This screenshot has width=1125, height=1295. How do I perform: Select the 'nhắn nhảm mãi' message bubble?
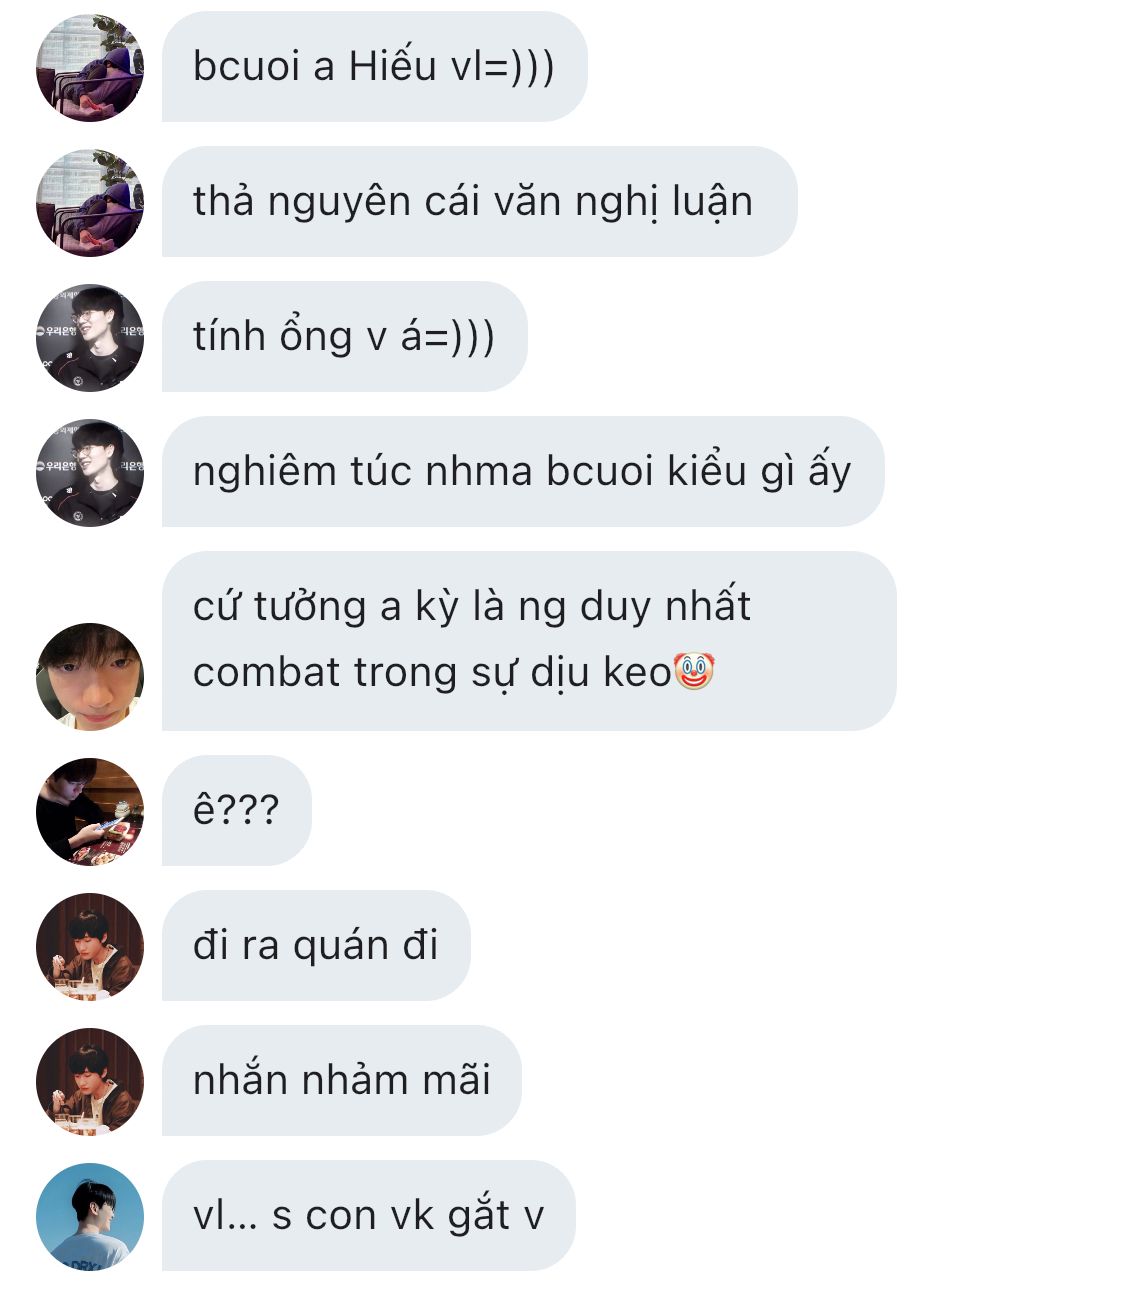pyautogui.click(x=342, y=1081)
